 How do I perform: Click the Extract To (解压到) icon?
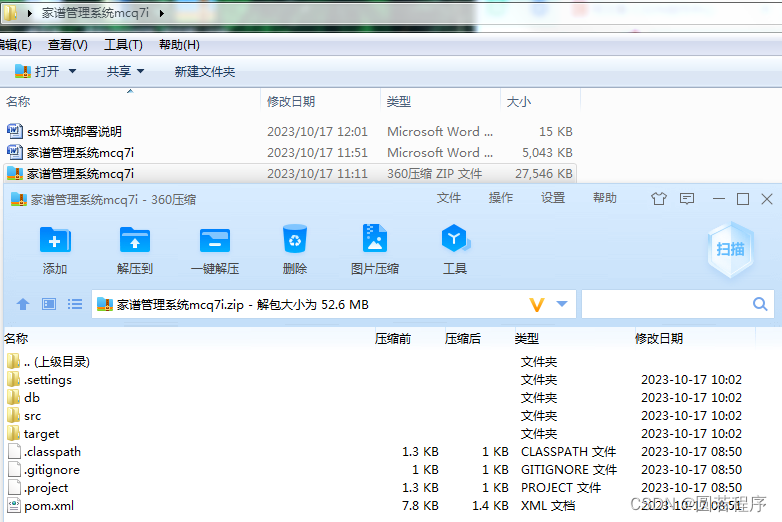[x=135, y=240]
